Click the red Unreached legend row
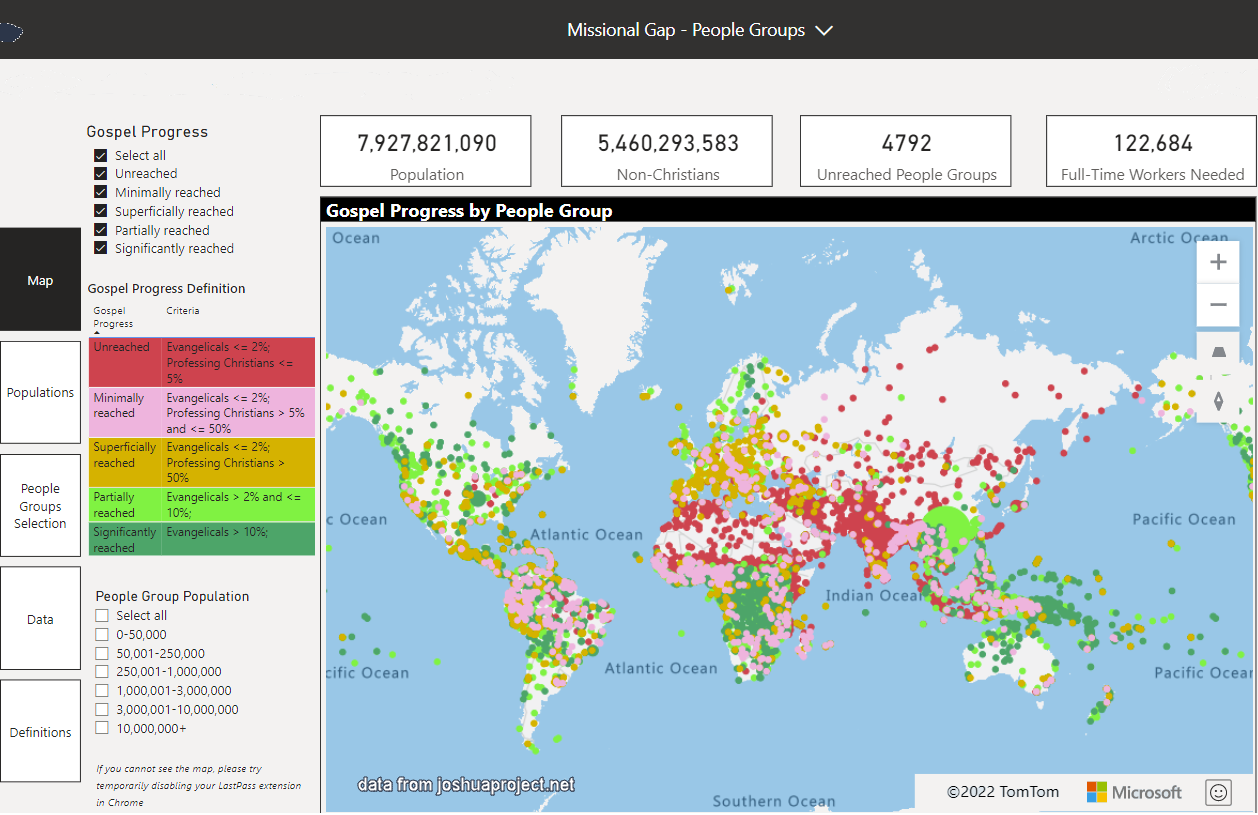The image size is (1258, 815). coord(202,362)
